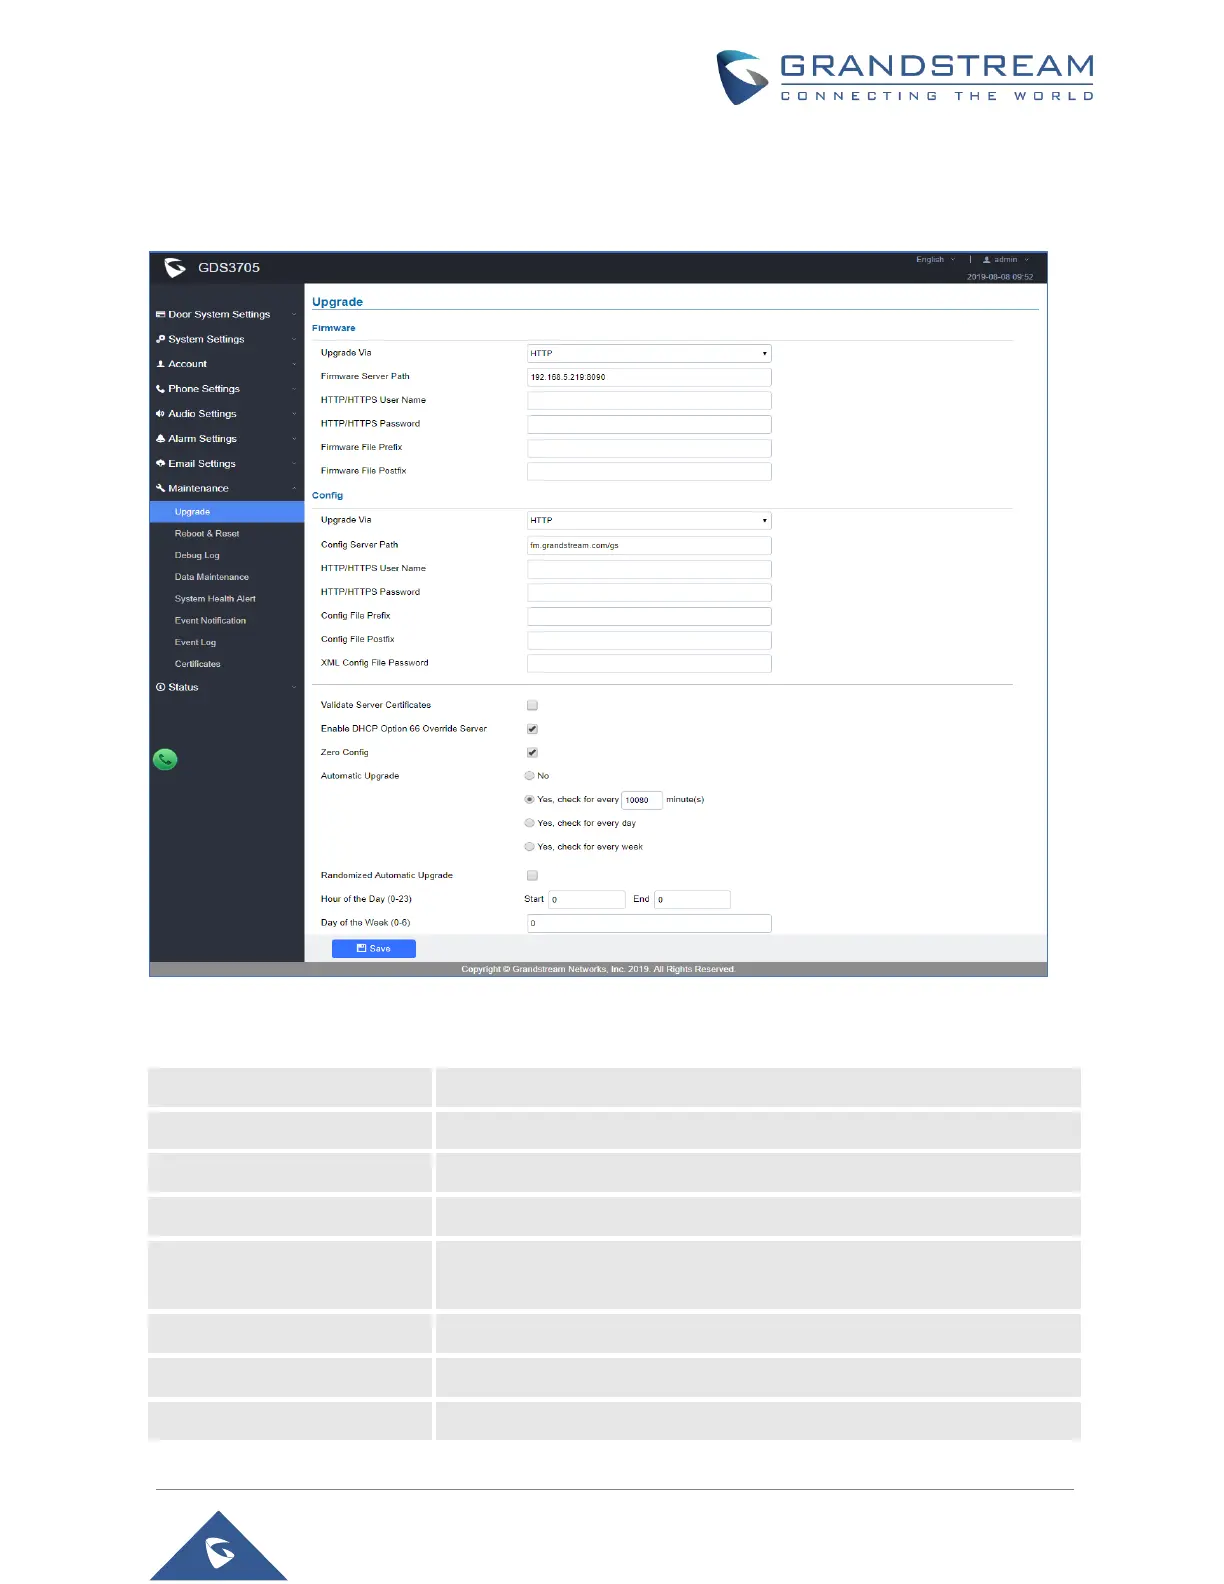Click the System Settings key icon
The height and width of the screenshot is (1584, 1224).
[160, 339]
